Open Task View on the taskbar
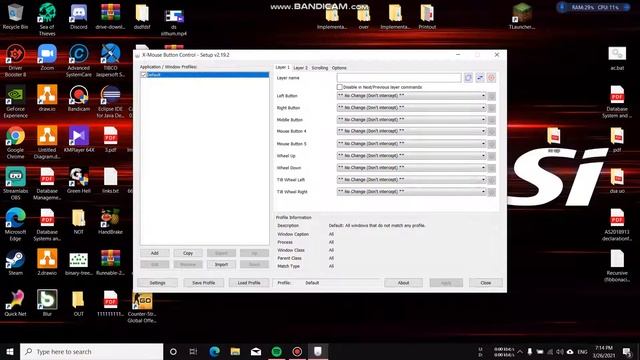Screen dimensions: 640x360 tap(193, 351)
